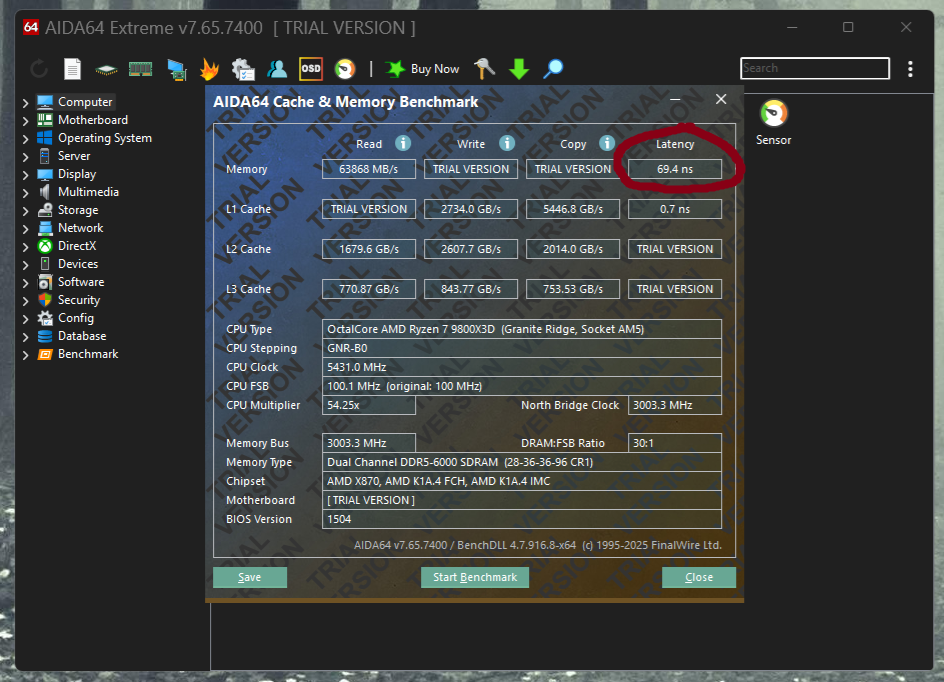Expand the Benchmark tree node

tap(25, 355)
